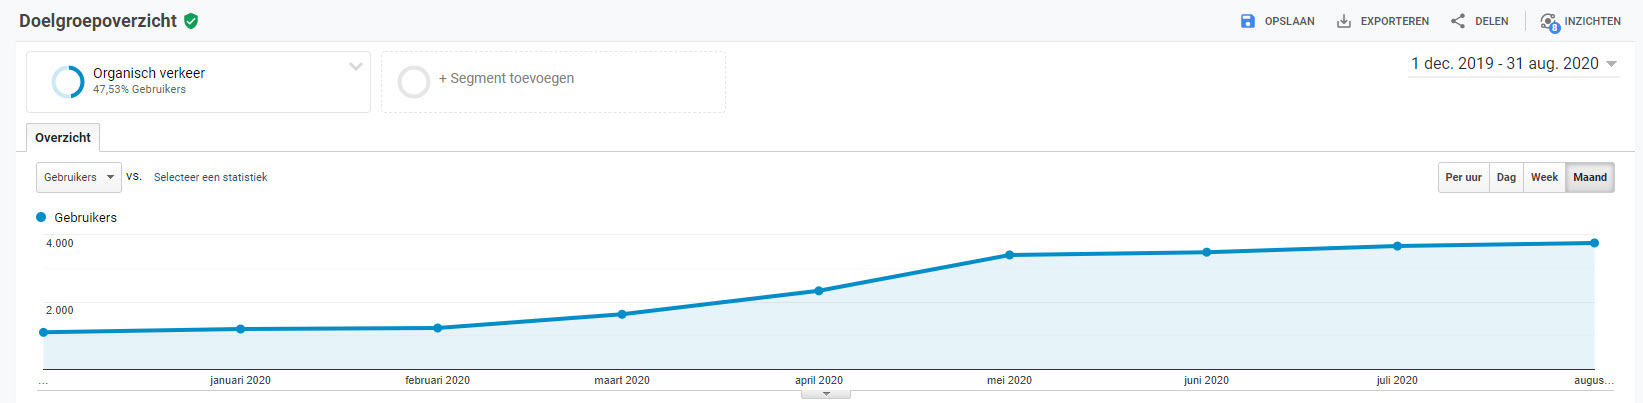
Task: Click the 47,53% Gebruikers text
Action: click(x=139, y=89)
